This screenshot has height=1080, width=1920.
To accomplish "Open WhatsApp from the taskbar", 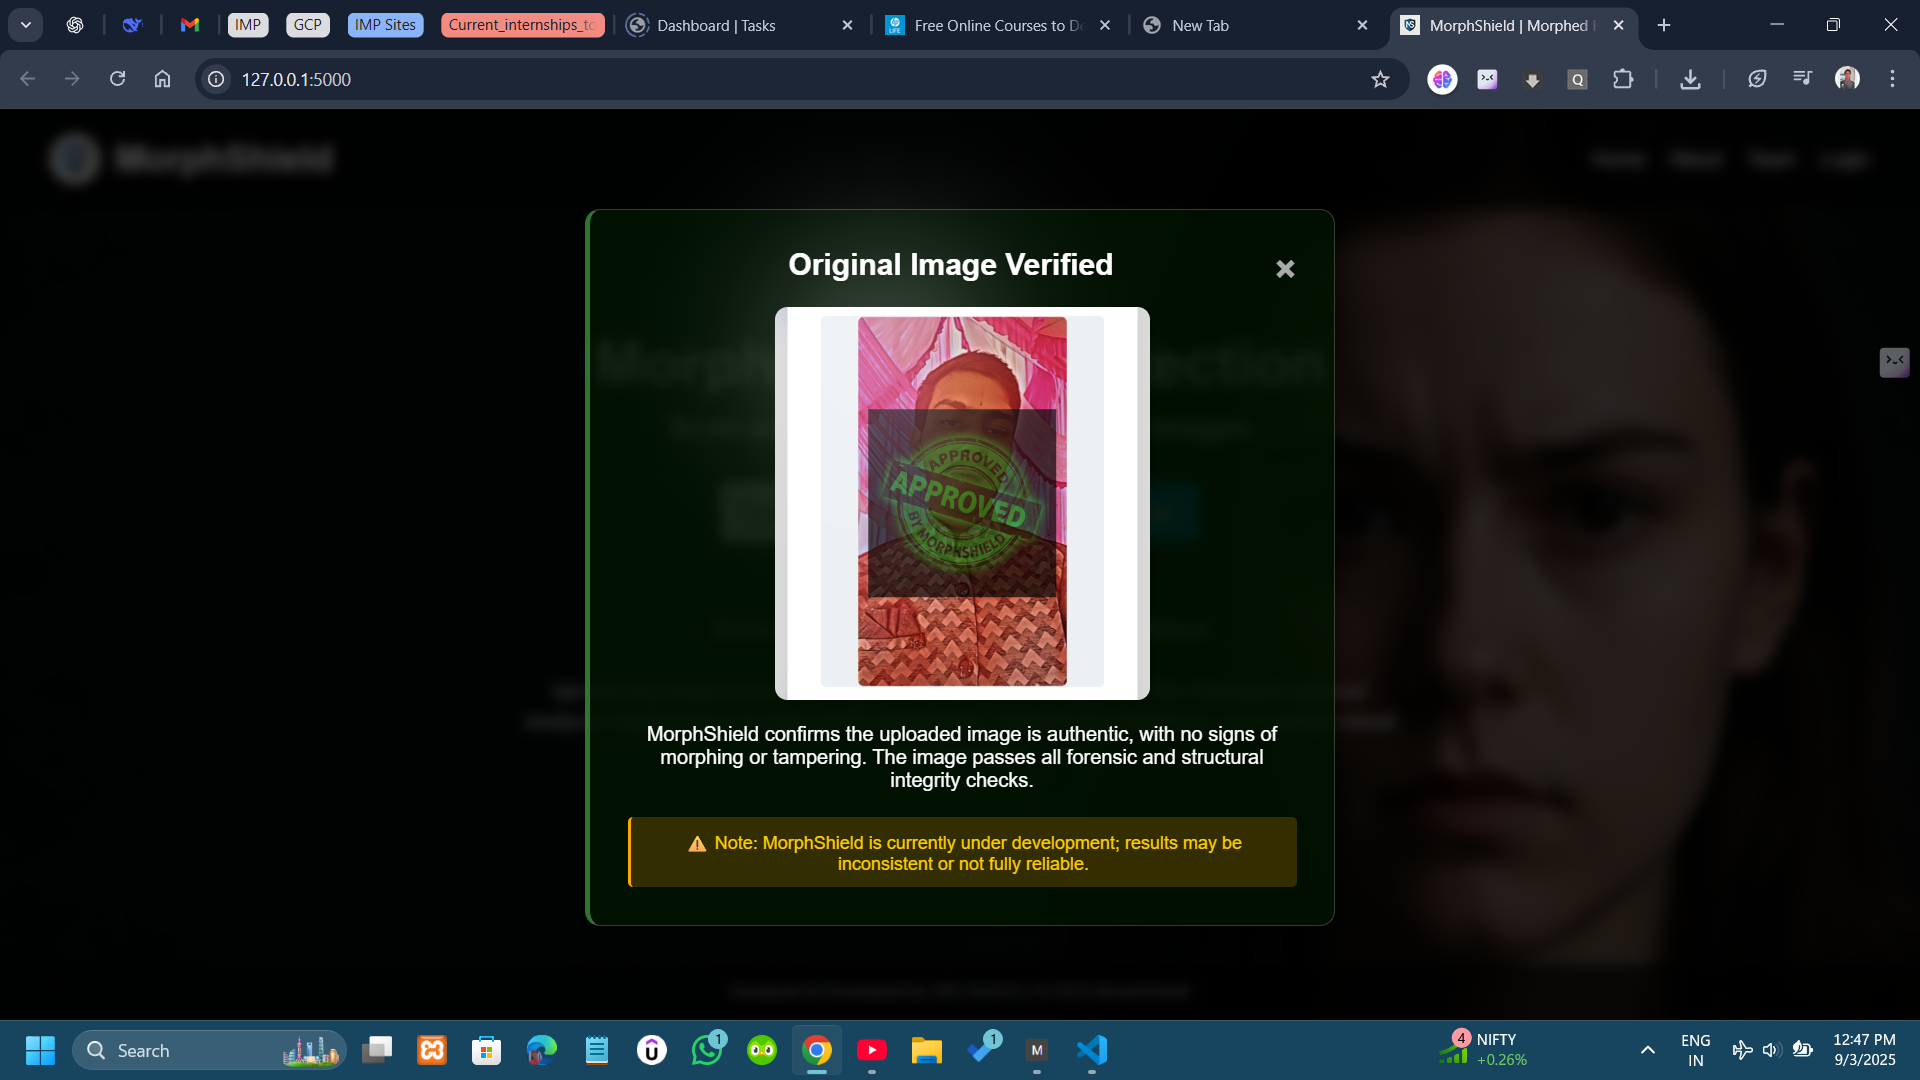I will [x=707, y=1050].
